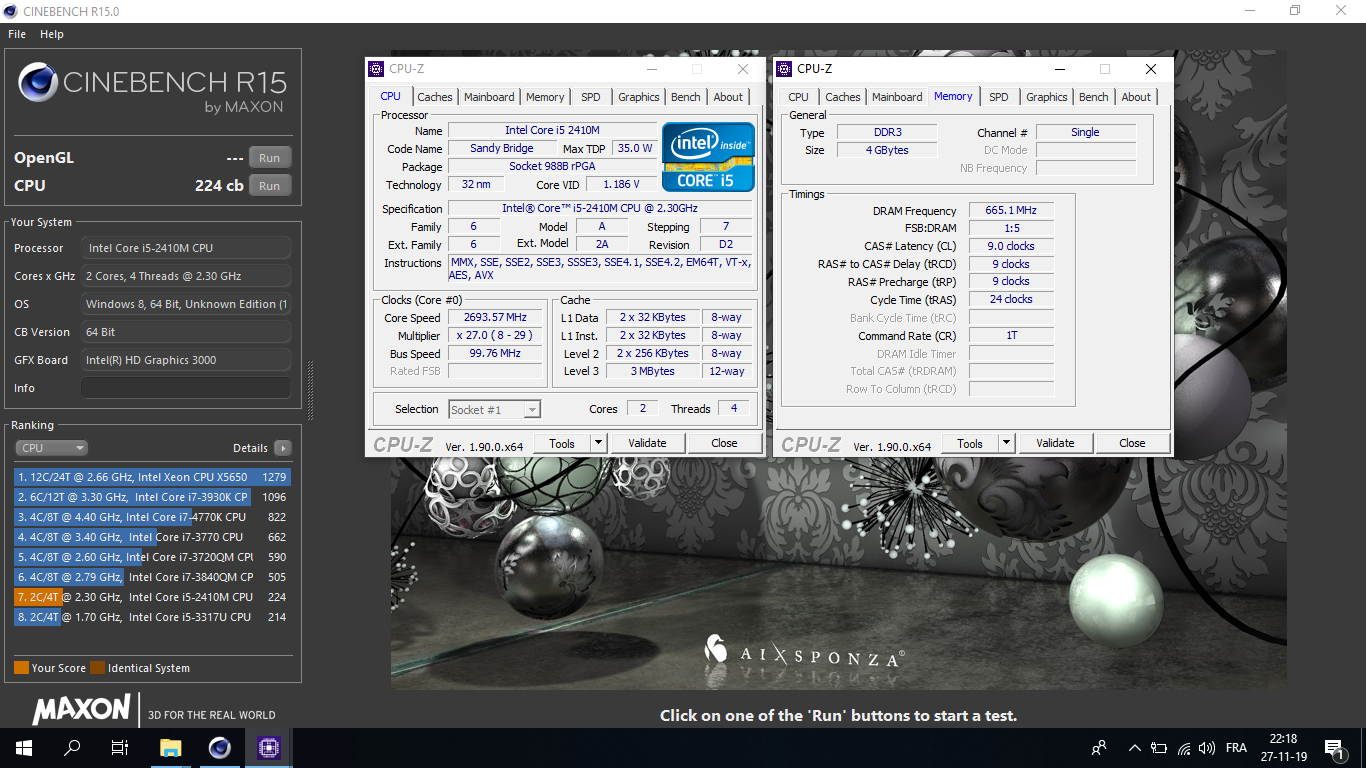The image size is (1366, 768).
Task: Open the Windows Start menu
Action: click(x=23, y=748)
